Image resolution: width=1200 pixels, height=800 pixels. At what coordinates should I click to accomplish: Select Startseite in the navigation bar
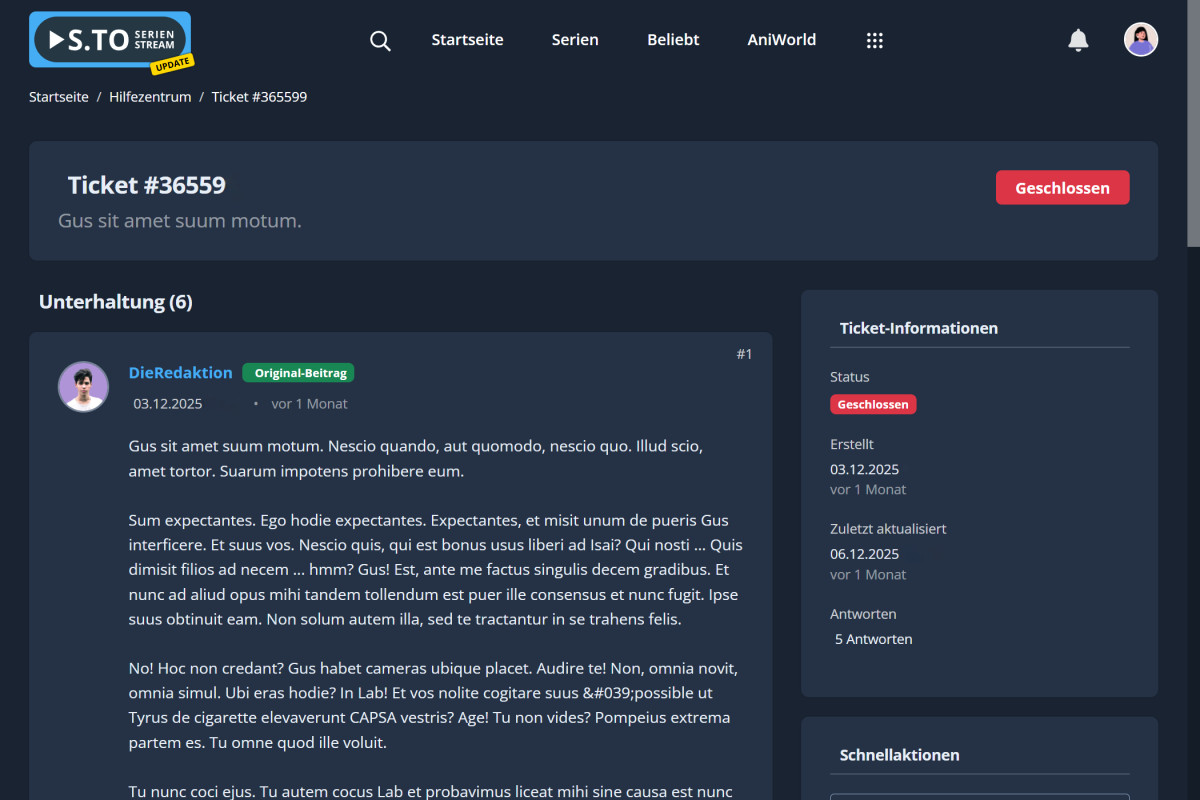click(467, 40)
